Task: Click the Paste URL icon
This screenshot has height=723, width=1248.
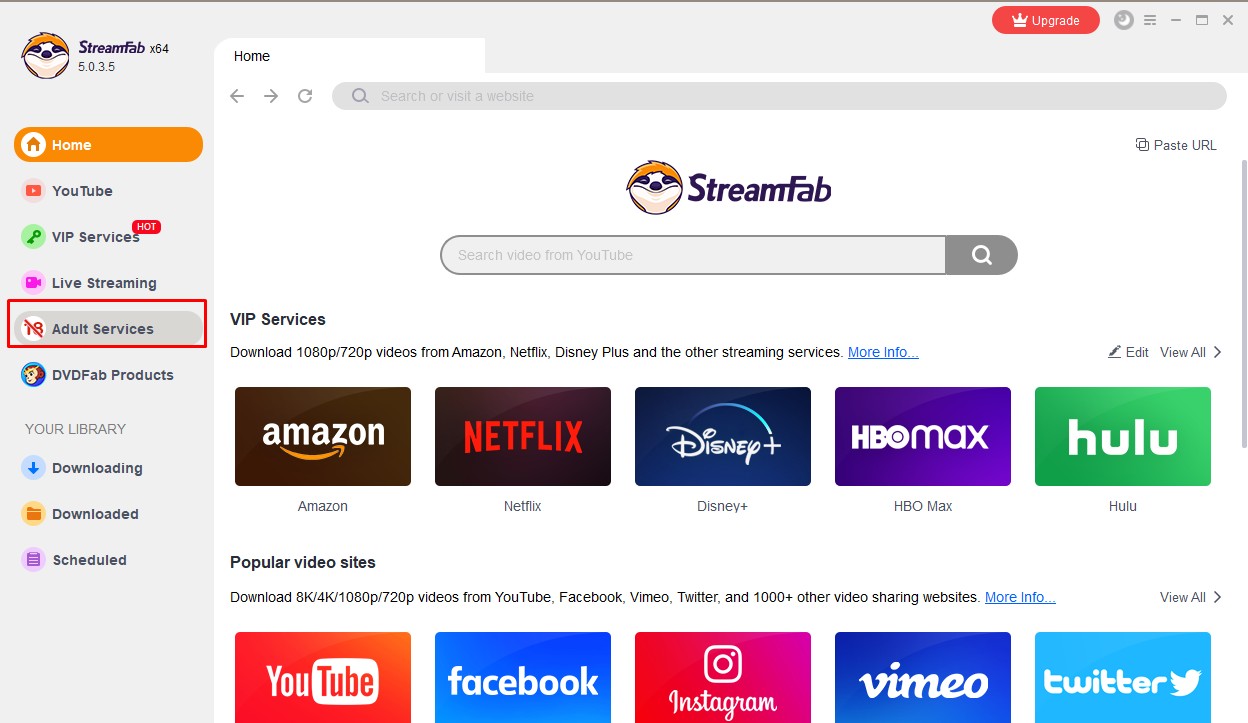Action: (1142, 145)
